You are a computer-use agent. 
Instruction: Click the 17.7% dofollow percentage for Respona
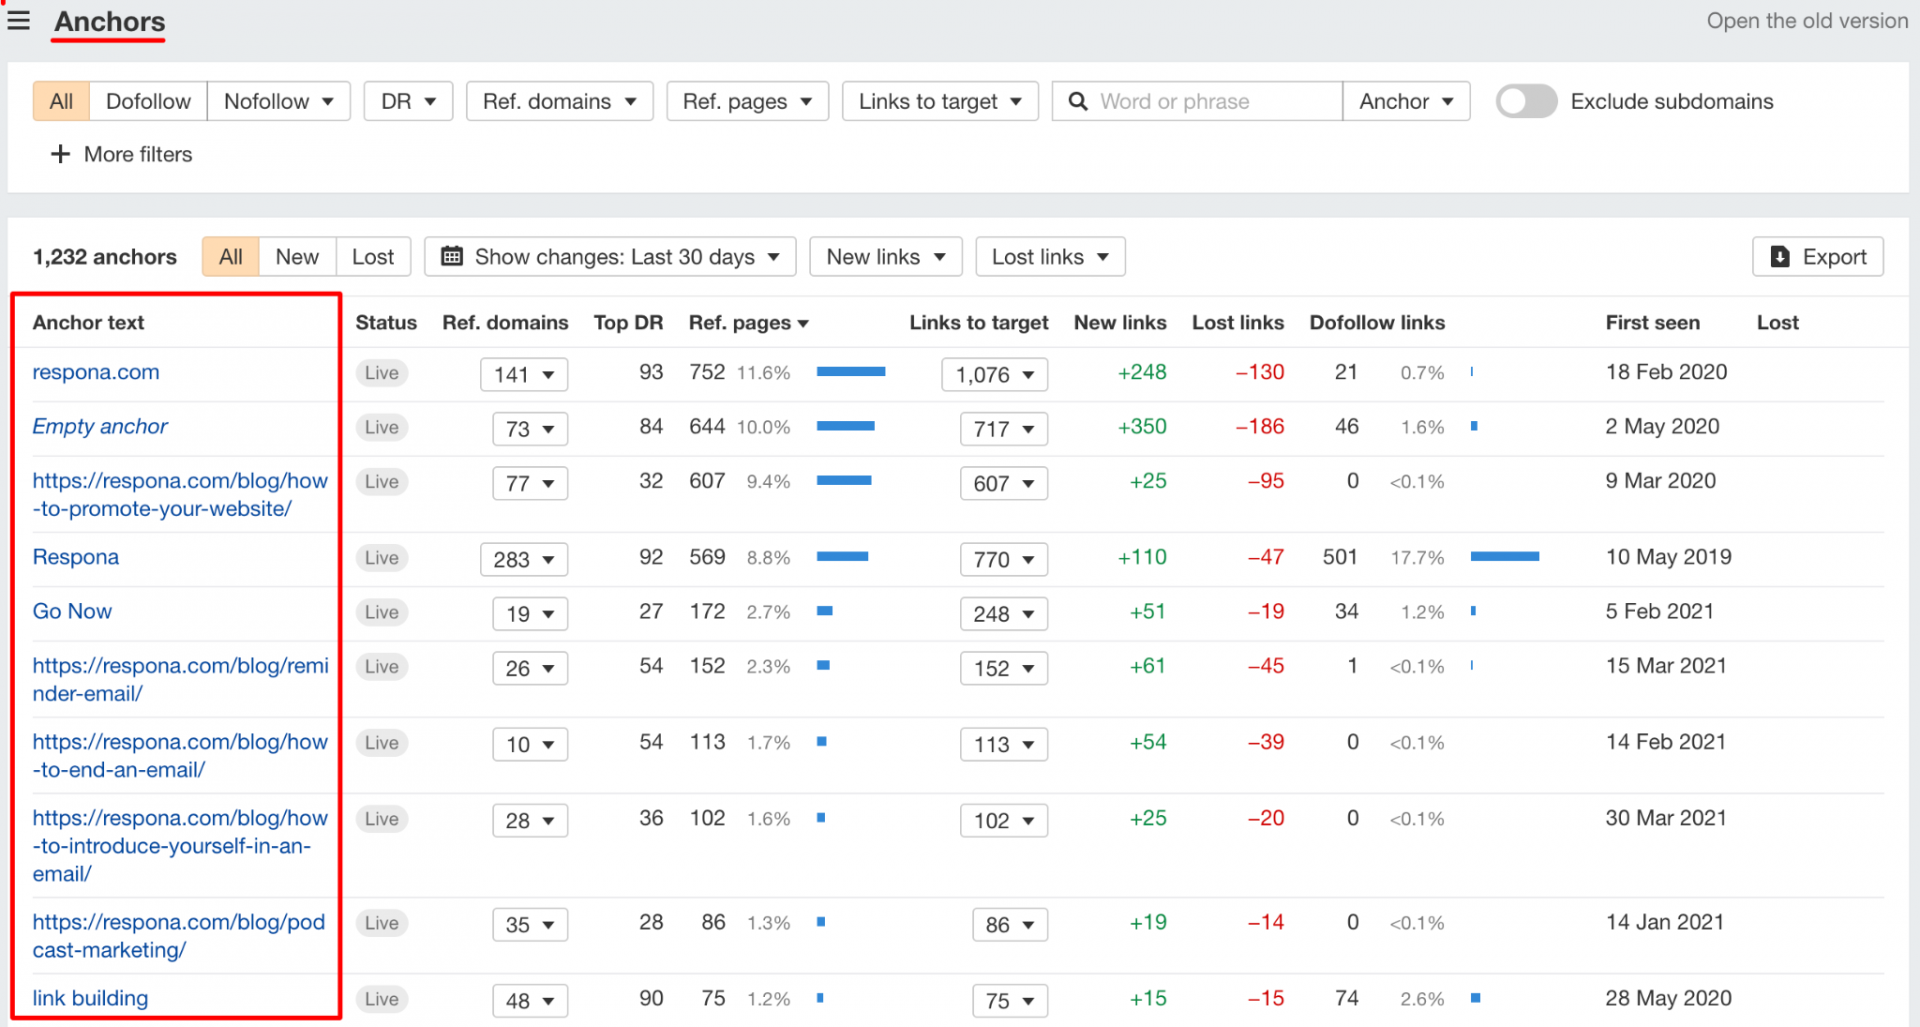1417,558
